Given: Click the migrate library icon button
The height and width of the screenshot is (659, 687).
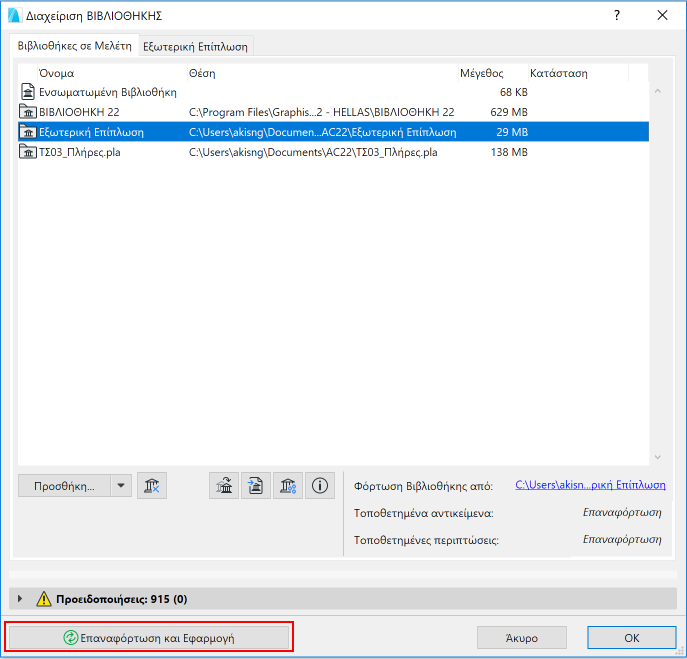Looking at the screenshot, I should 224,485.
